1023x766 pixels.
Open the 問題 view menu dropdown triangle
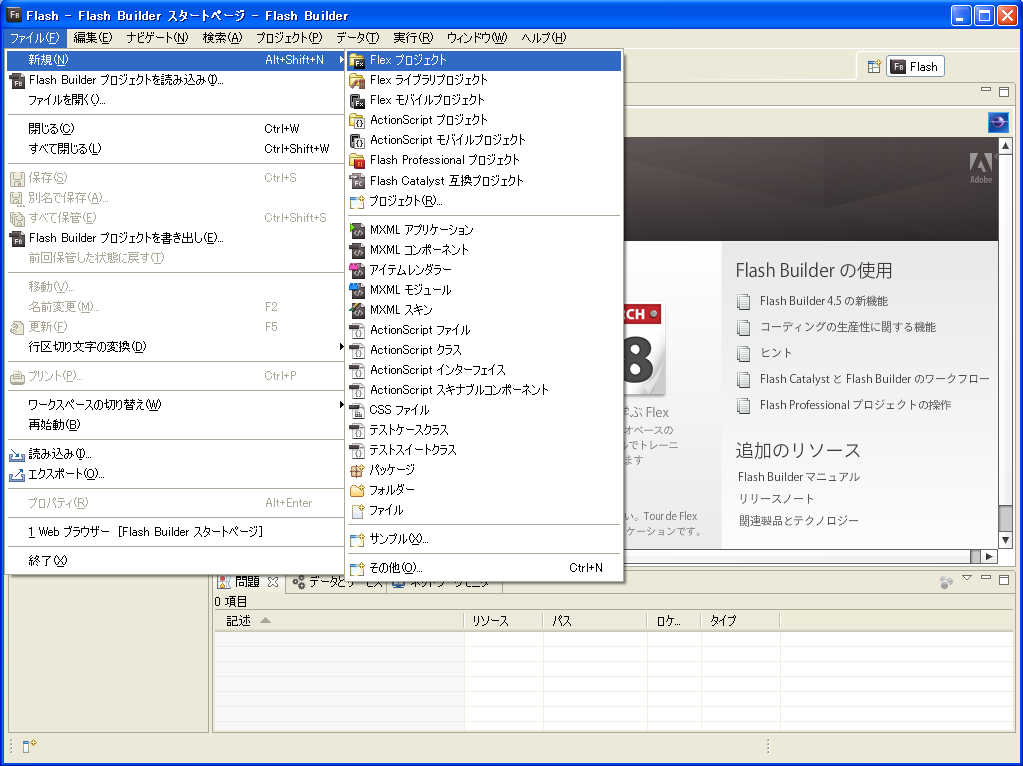tap(967, 578)
